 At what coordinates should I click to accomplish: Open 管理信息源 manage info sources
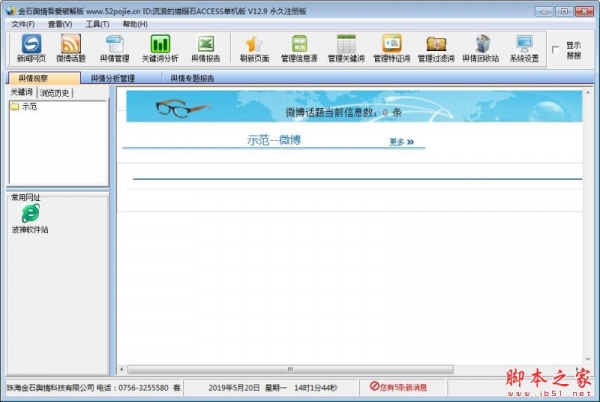299,49
